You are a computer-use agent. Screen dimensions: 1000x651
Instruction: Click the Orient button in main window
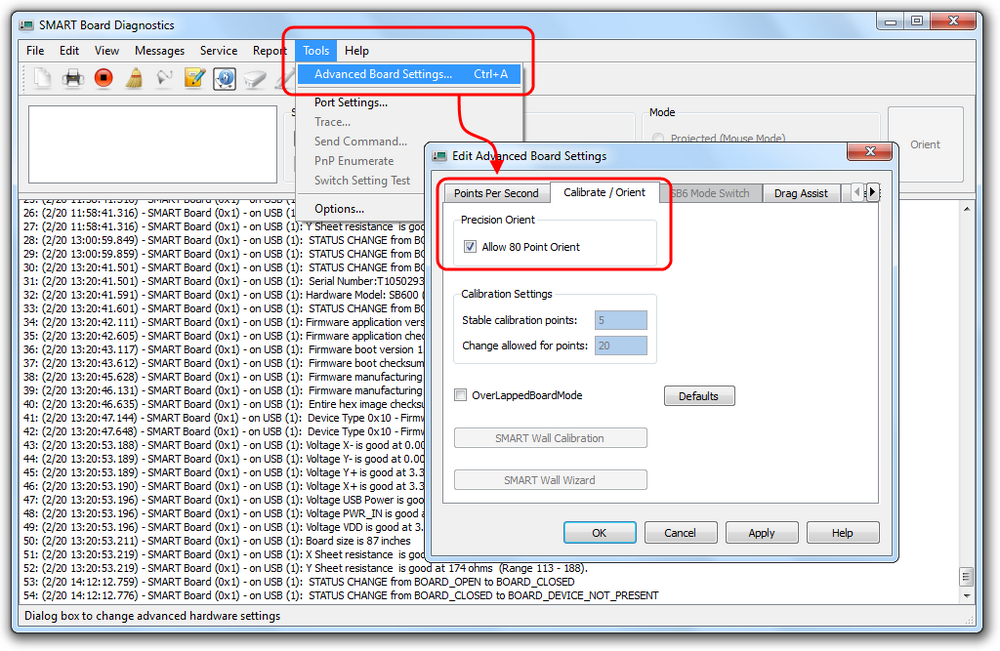point(925,145)
